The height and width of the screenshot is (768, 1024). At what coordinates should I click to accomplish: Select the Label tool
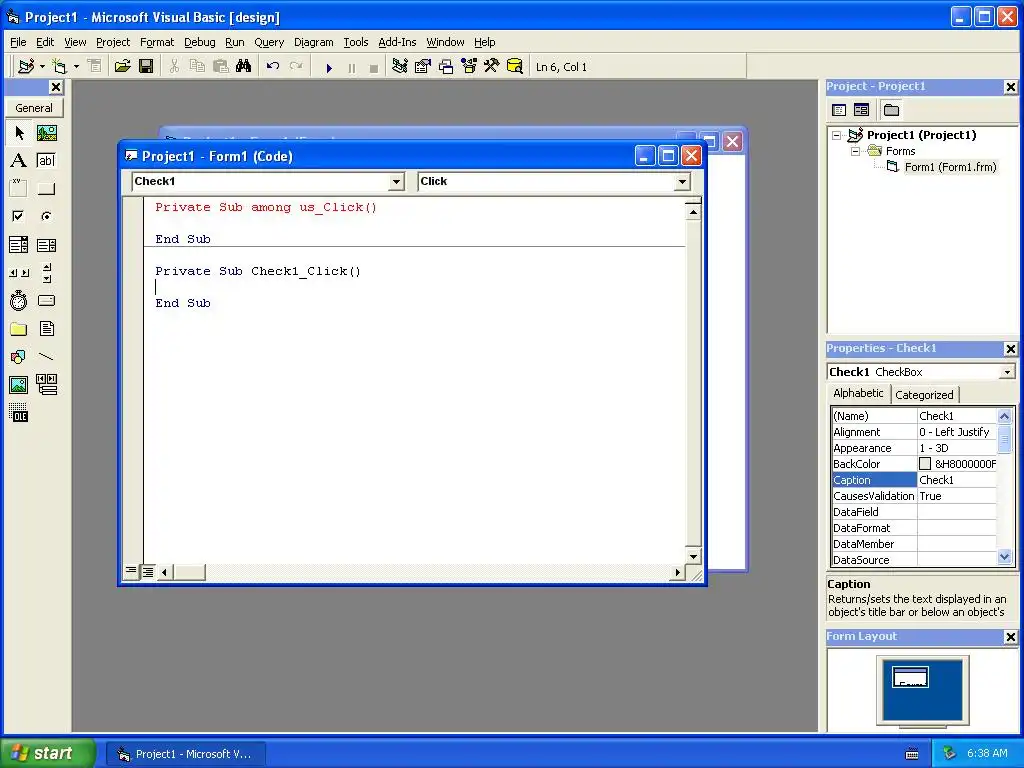click(19, 161)
